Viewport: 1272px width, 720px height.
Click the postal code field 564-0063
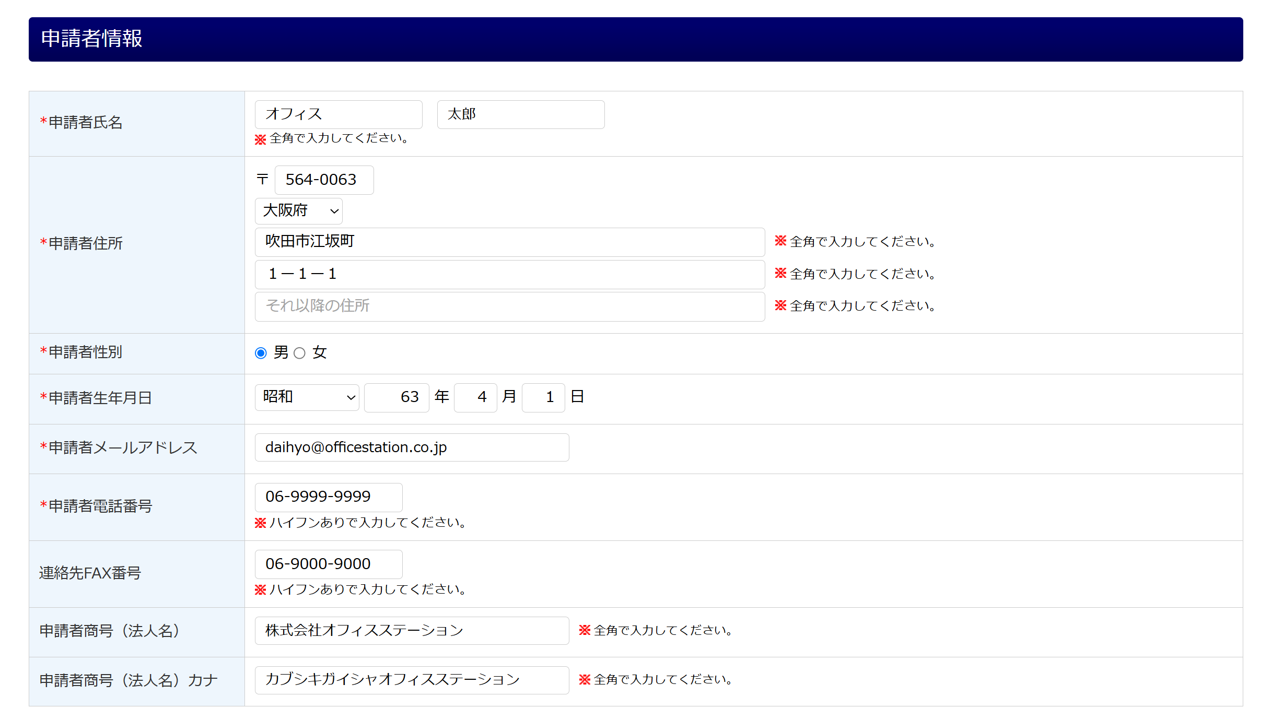[x=324, y=180]
